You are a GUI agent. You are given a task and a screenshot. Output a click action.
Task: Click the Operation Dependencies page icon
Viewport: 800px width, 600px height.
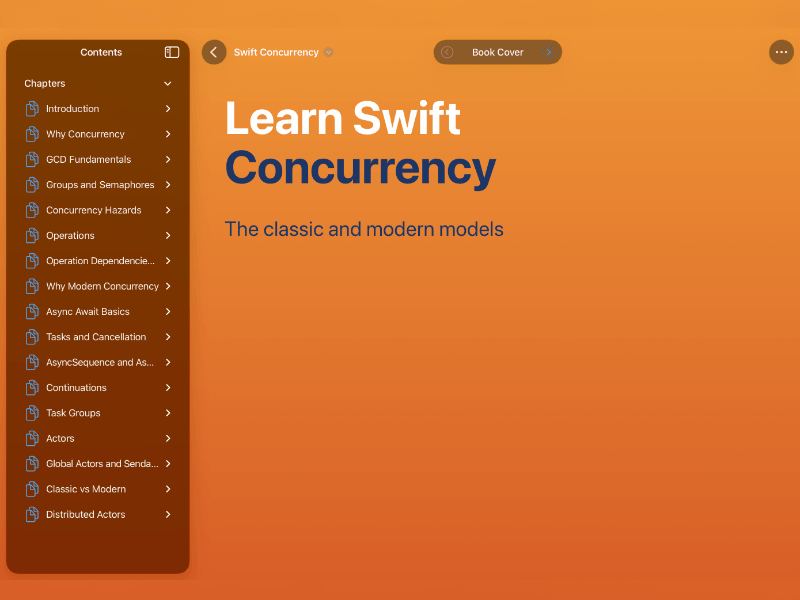[x=32, y=261]
